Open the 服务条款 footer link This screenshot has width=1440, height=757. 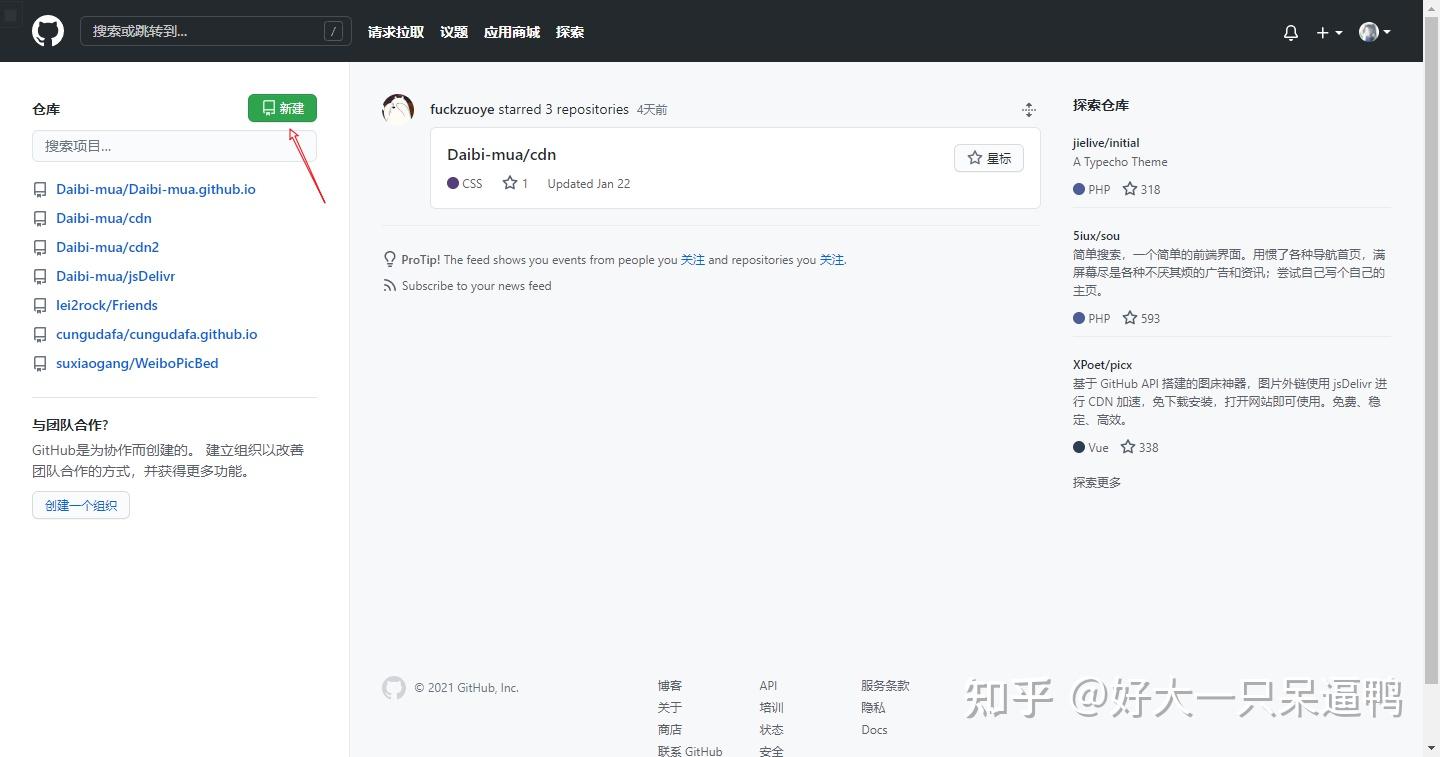click(x=885, y=686)
